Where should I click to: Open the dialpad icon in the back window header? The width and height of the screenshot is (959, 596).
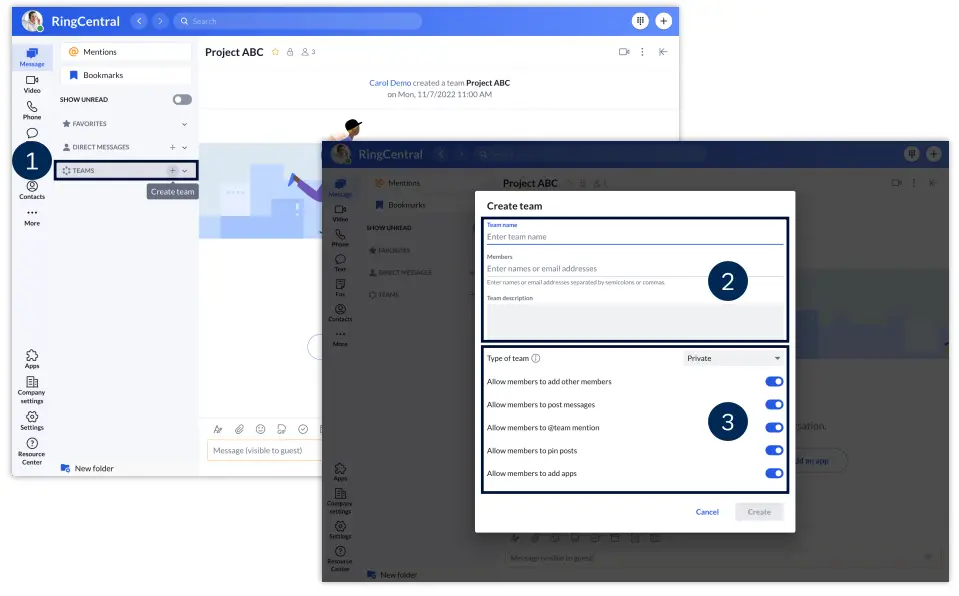(x=640, y=21)
